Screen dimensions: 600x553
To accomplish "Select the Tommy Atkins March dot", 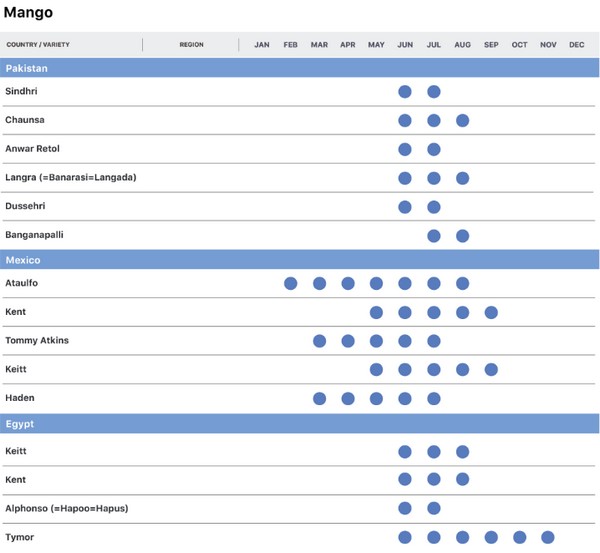I will click(319, 341).
